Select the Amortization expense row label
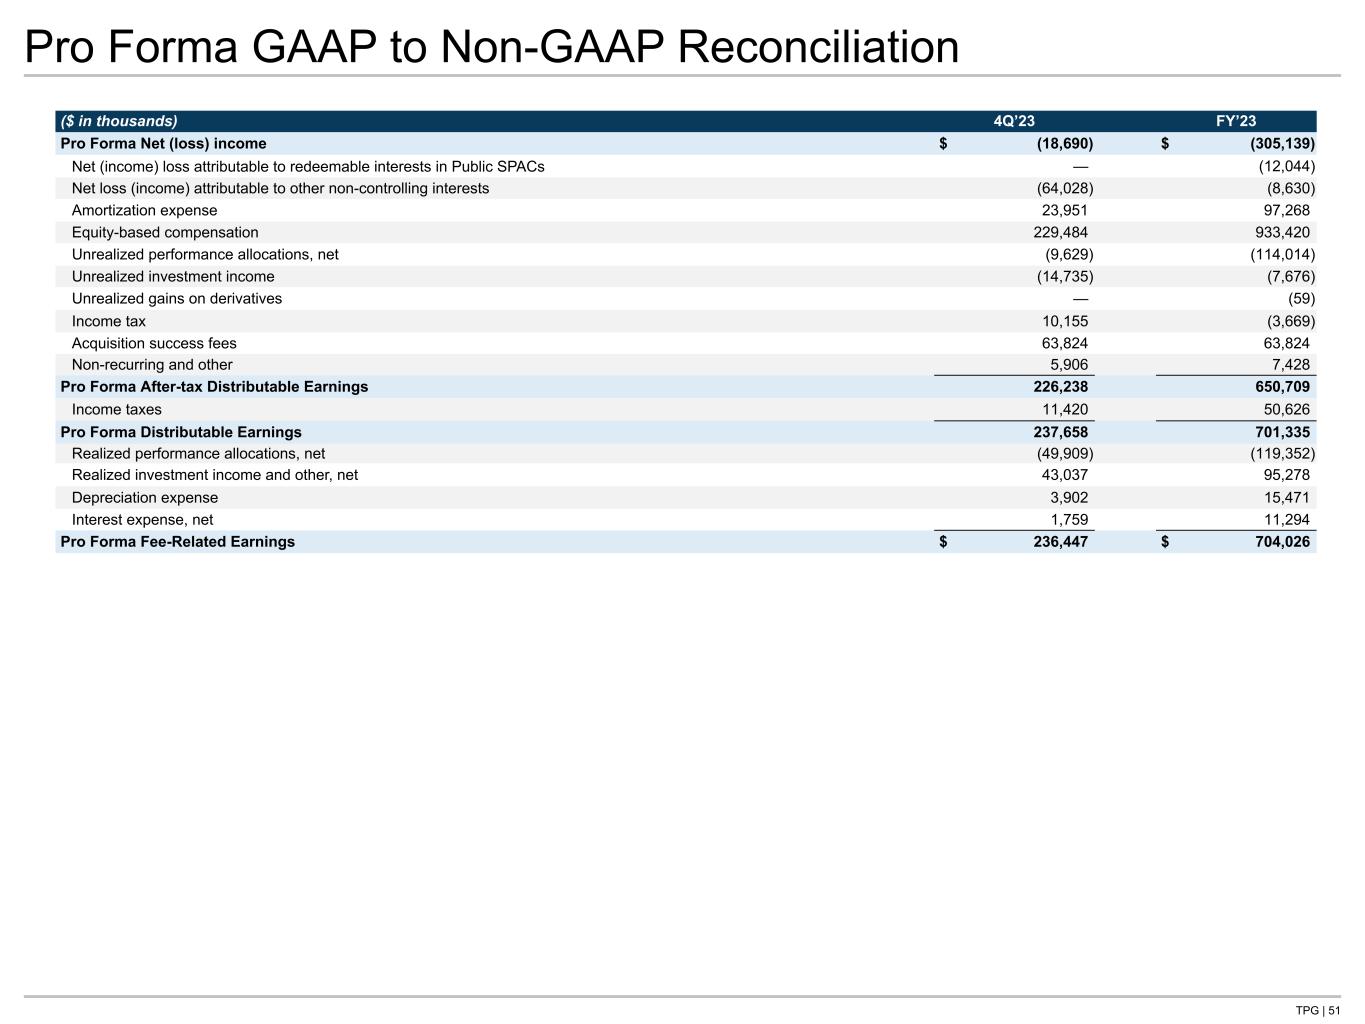The height and width of the screenshot is (1024, 1365). click(144, 210)
